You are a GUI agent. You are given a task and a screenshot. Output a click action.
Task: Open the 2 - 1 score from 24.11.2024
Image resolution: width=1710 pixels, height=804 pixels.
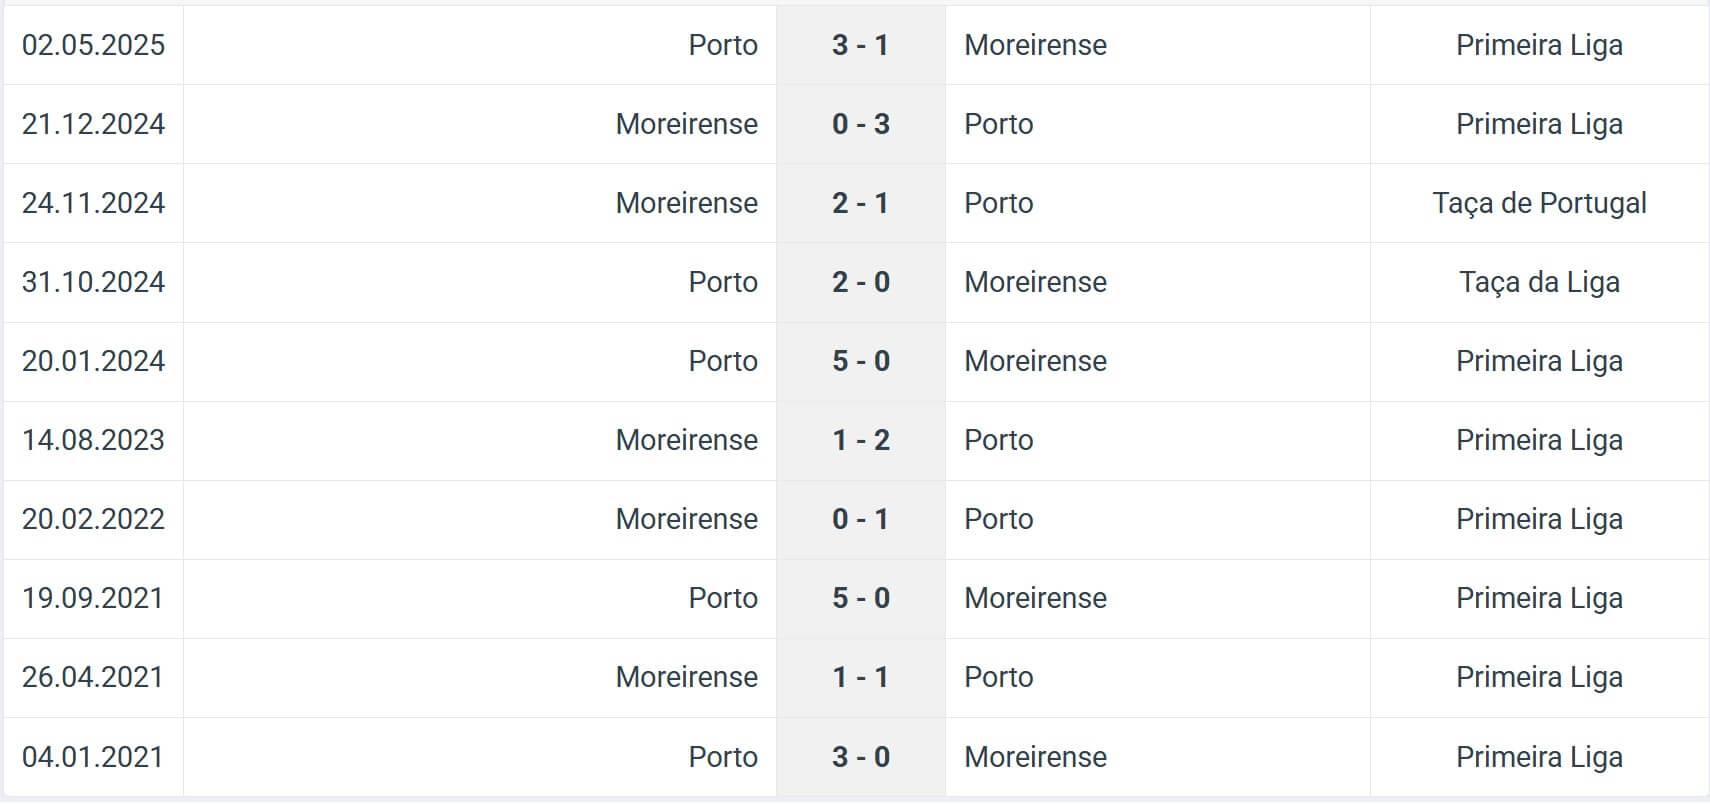tap(860, 203)
